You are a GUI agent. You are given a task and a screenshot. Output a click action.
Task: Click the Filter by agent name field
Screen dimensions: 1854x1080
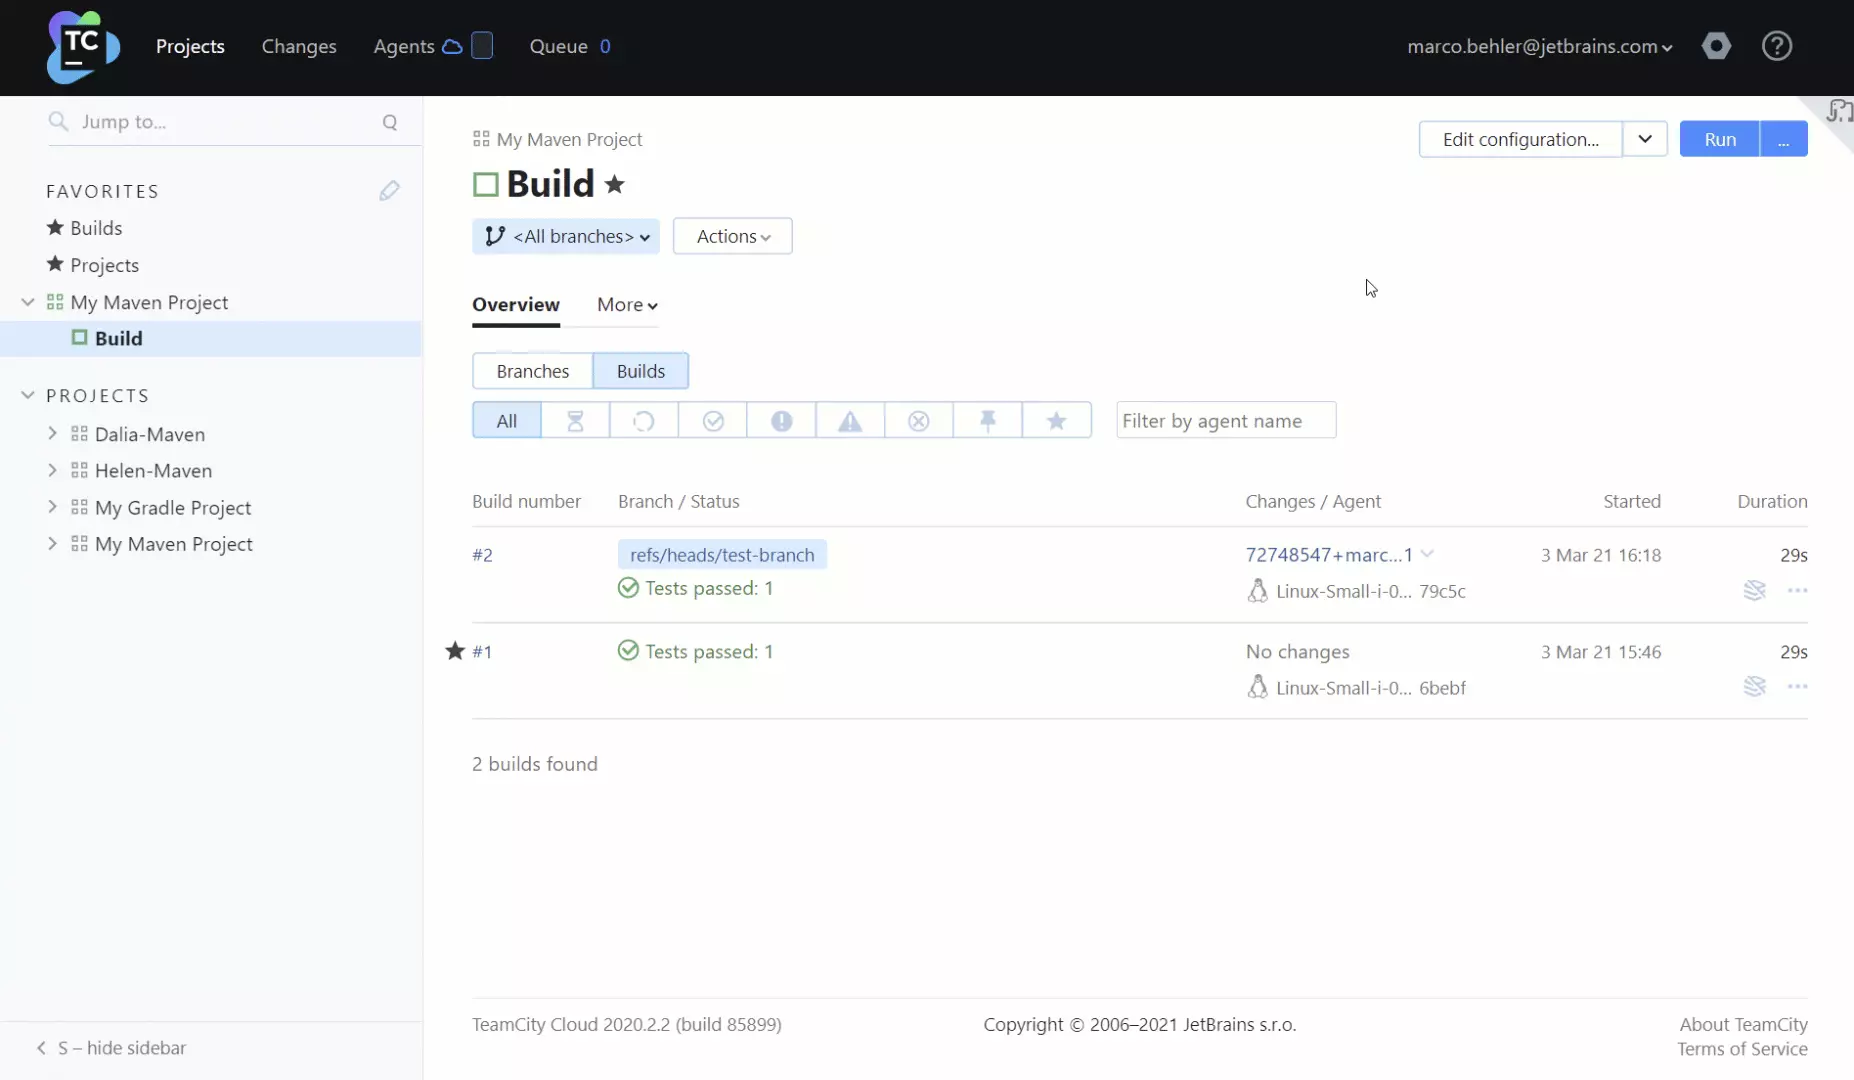(x=1225, y=421)
